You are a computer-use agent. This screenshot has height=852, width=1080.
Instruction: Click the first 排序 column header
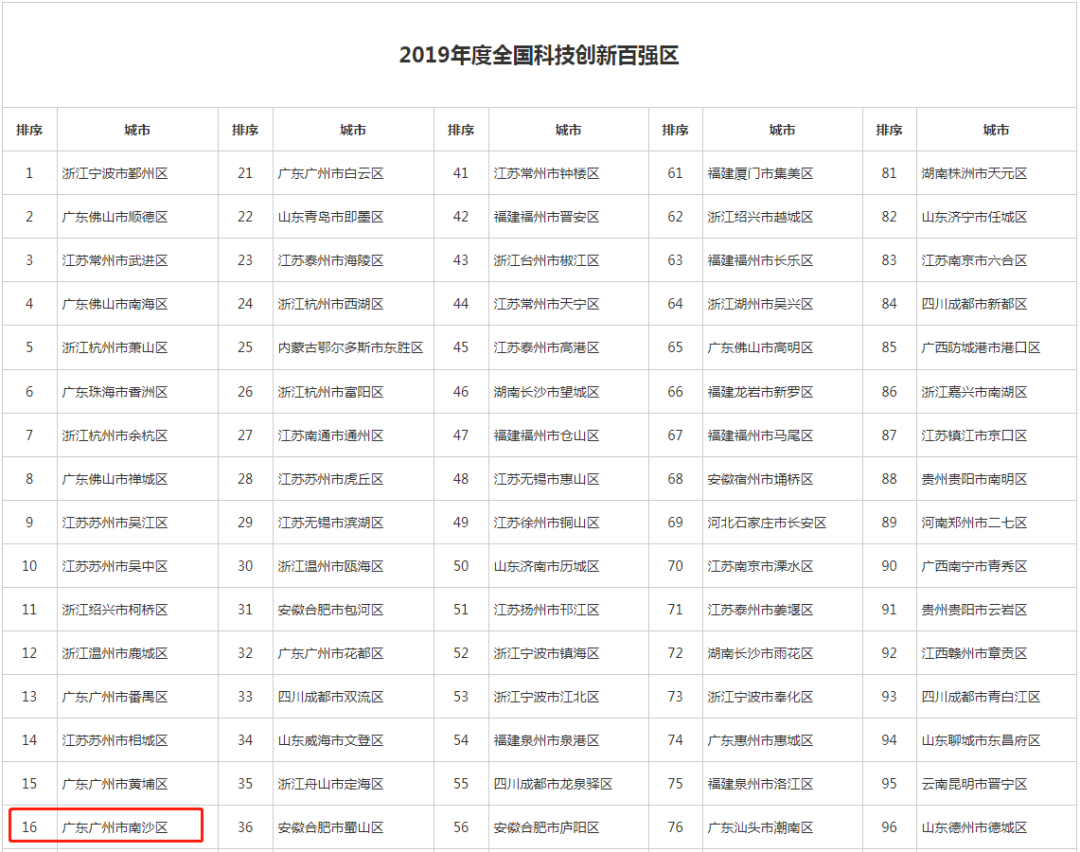coord(29,129)
